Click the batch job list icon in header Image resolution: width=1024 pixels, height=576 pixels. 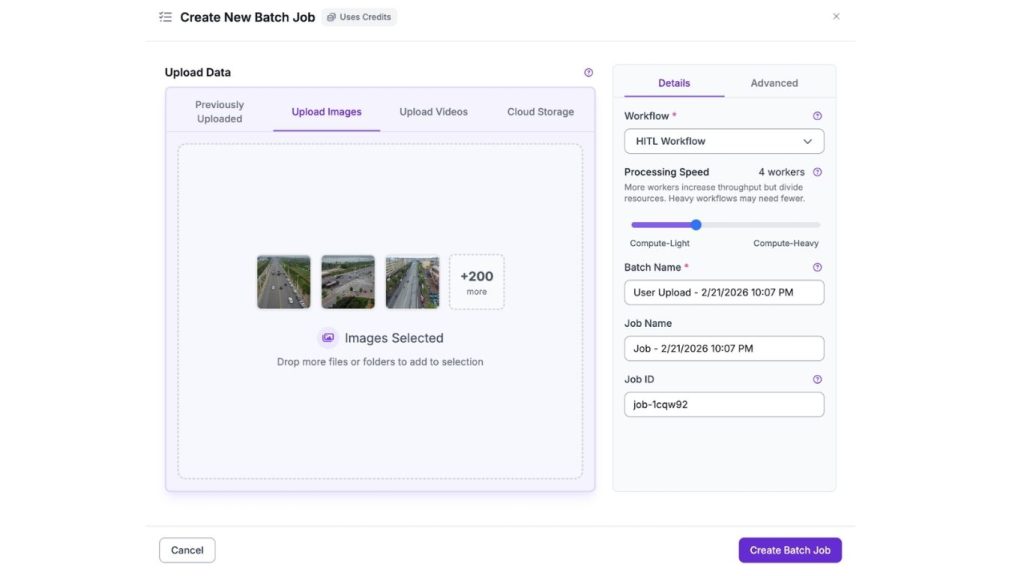(x=165, y=17)
